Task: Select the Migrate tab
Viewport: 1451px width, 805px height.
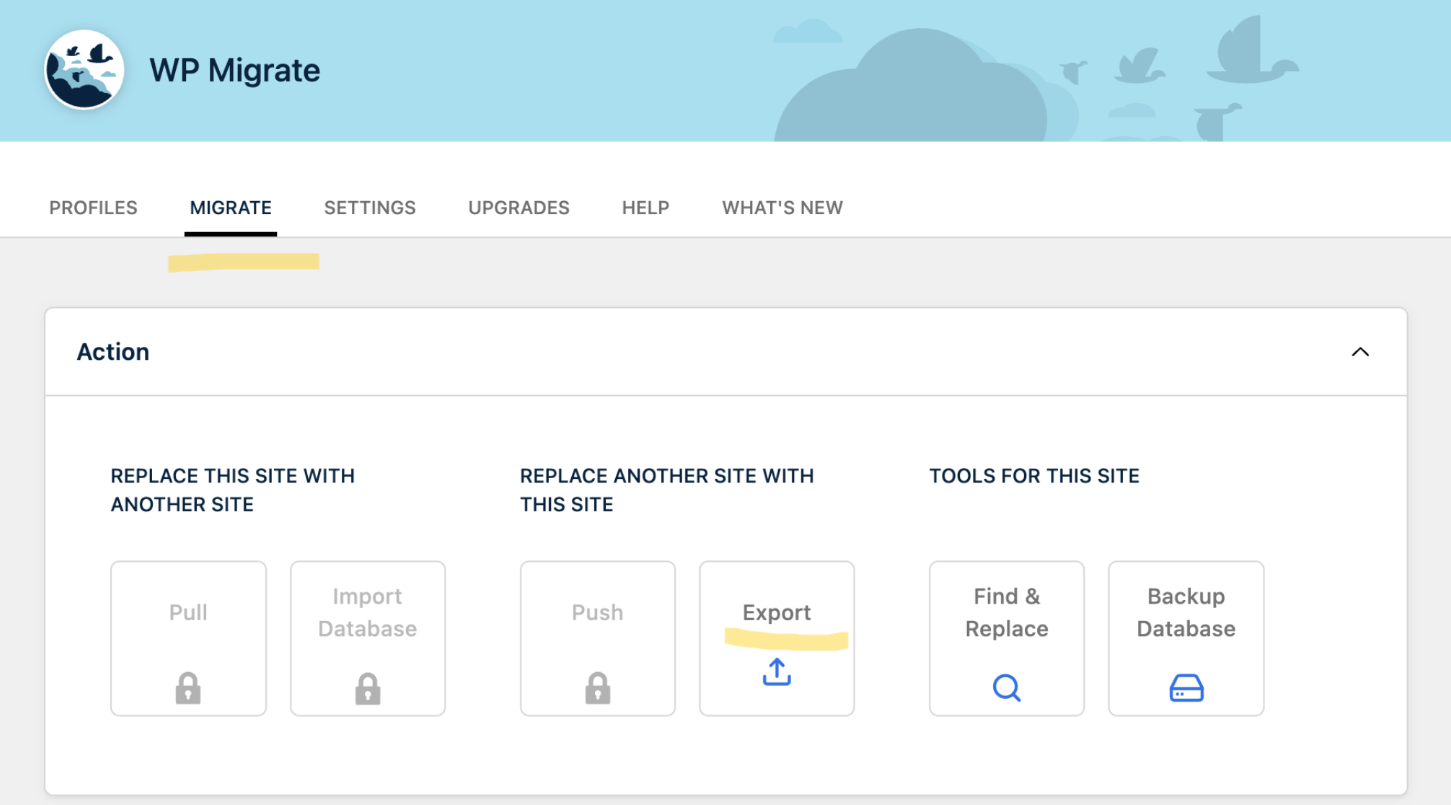Action: pos(231,208)
